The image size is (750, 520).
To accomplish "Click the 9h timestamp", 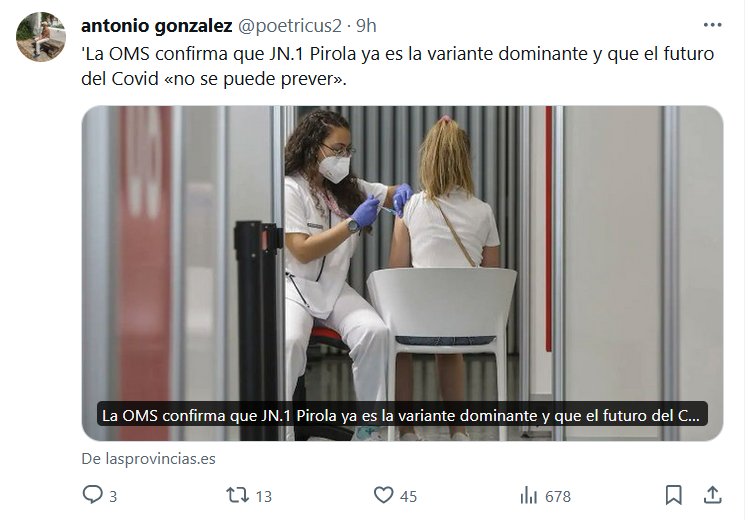I will [x=366, y=26].
